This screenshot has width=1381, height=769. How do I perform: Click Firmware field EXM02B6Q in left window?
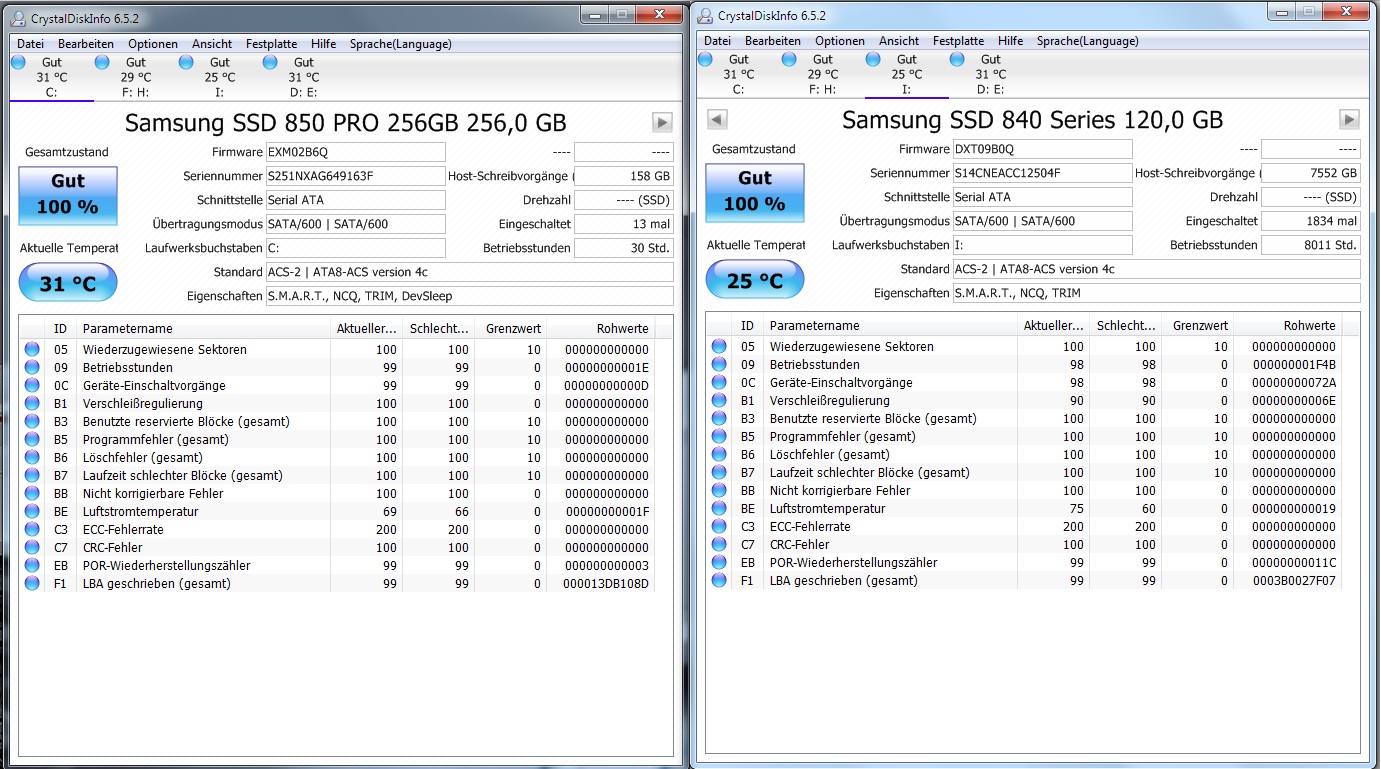pyautogui.click(x=355, y=152)
